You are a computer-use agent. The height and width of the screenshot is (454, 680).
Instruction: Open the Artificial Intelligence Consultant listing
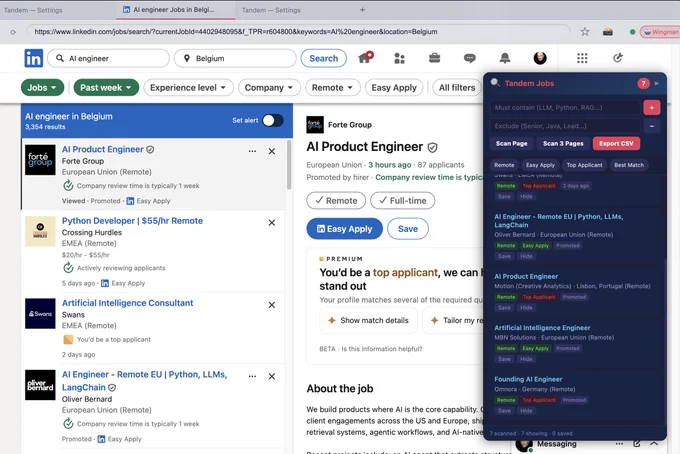pos(128,303)
